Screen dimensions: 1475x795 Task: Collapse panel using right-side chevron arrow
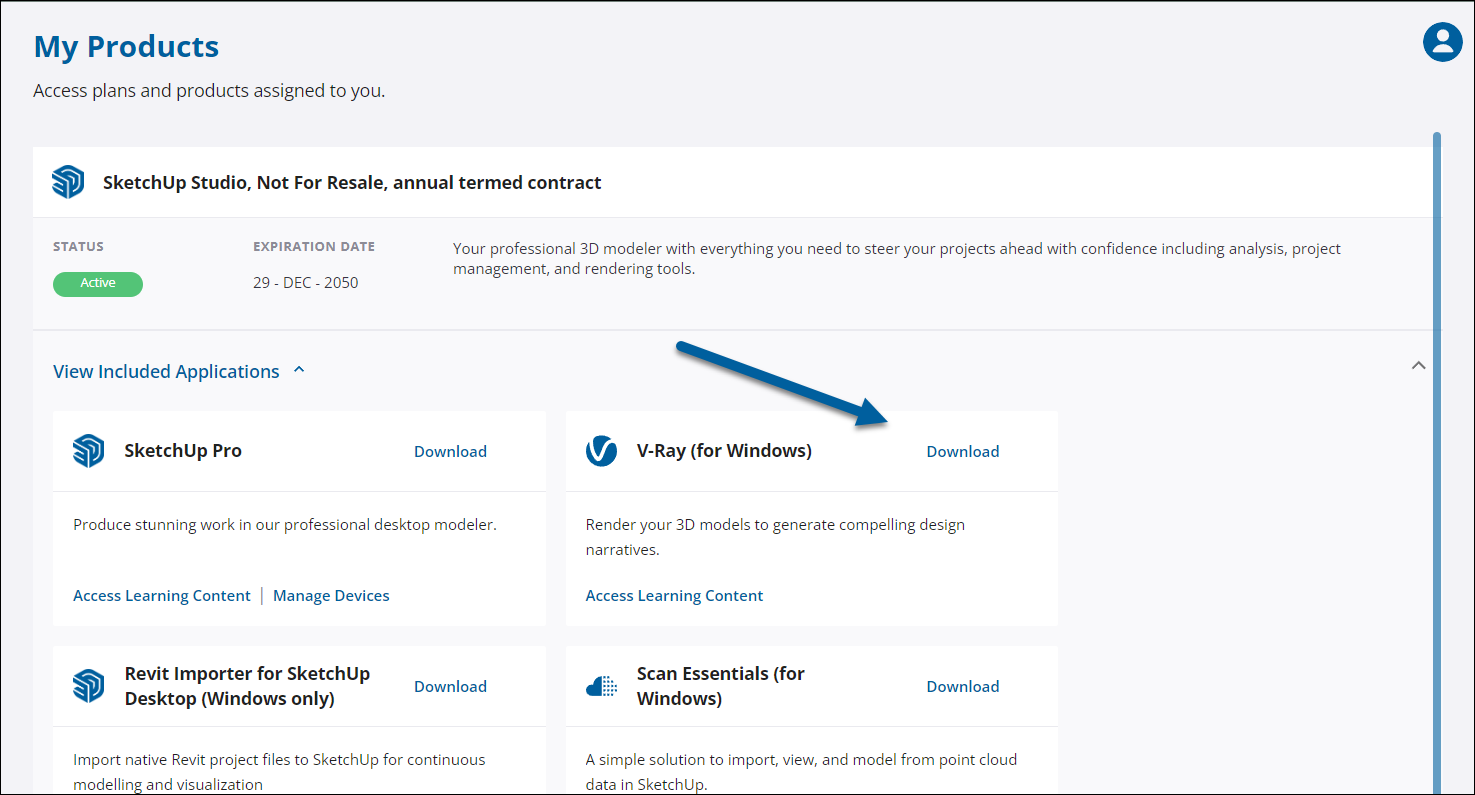1418,366
